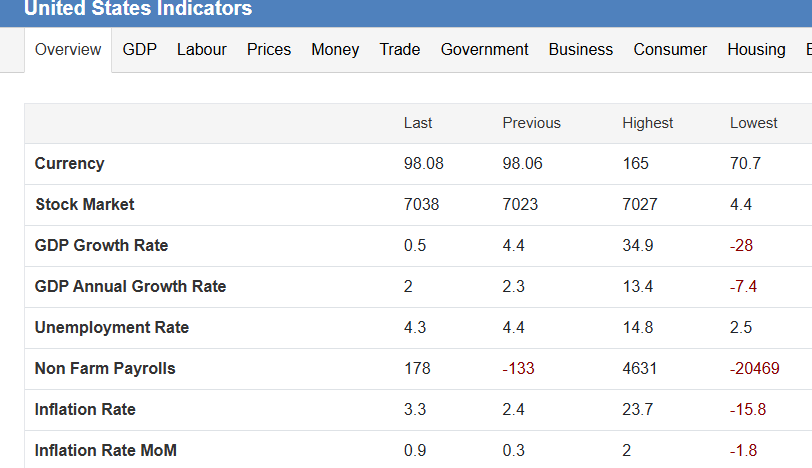
Task: Switch to the Government tab
Action: [x=484, y=49]
